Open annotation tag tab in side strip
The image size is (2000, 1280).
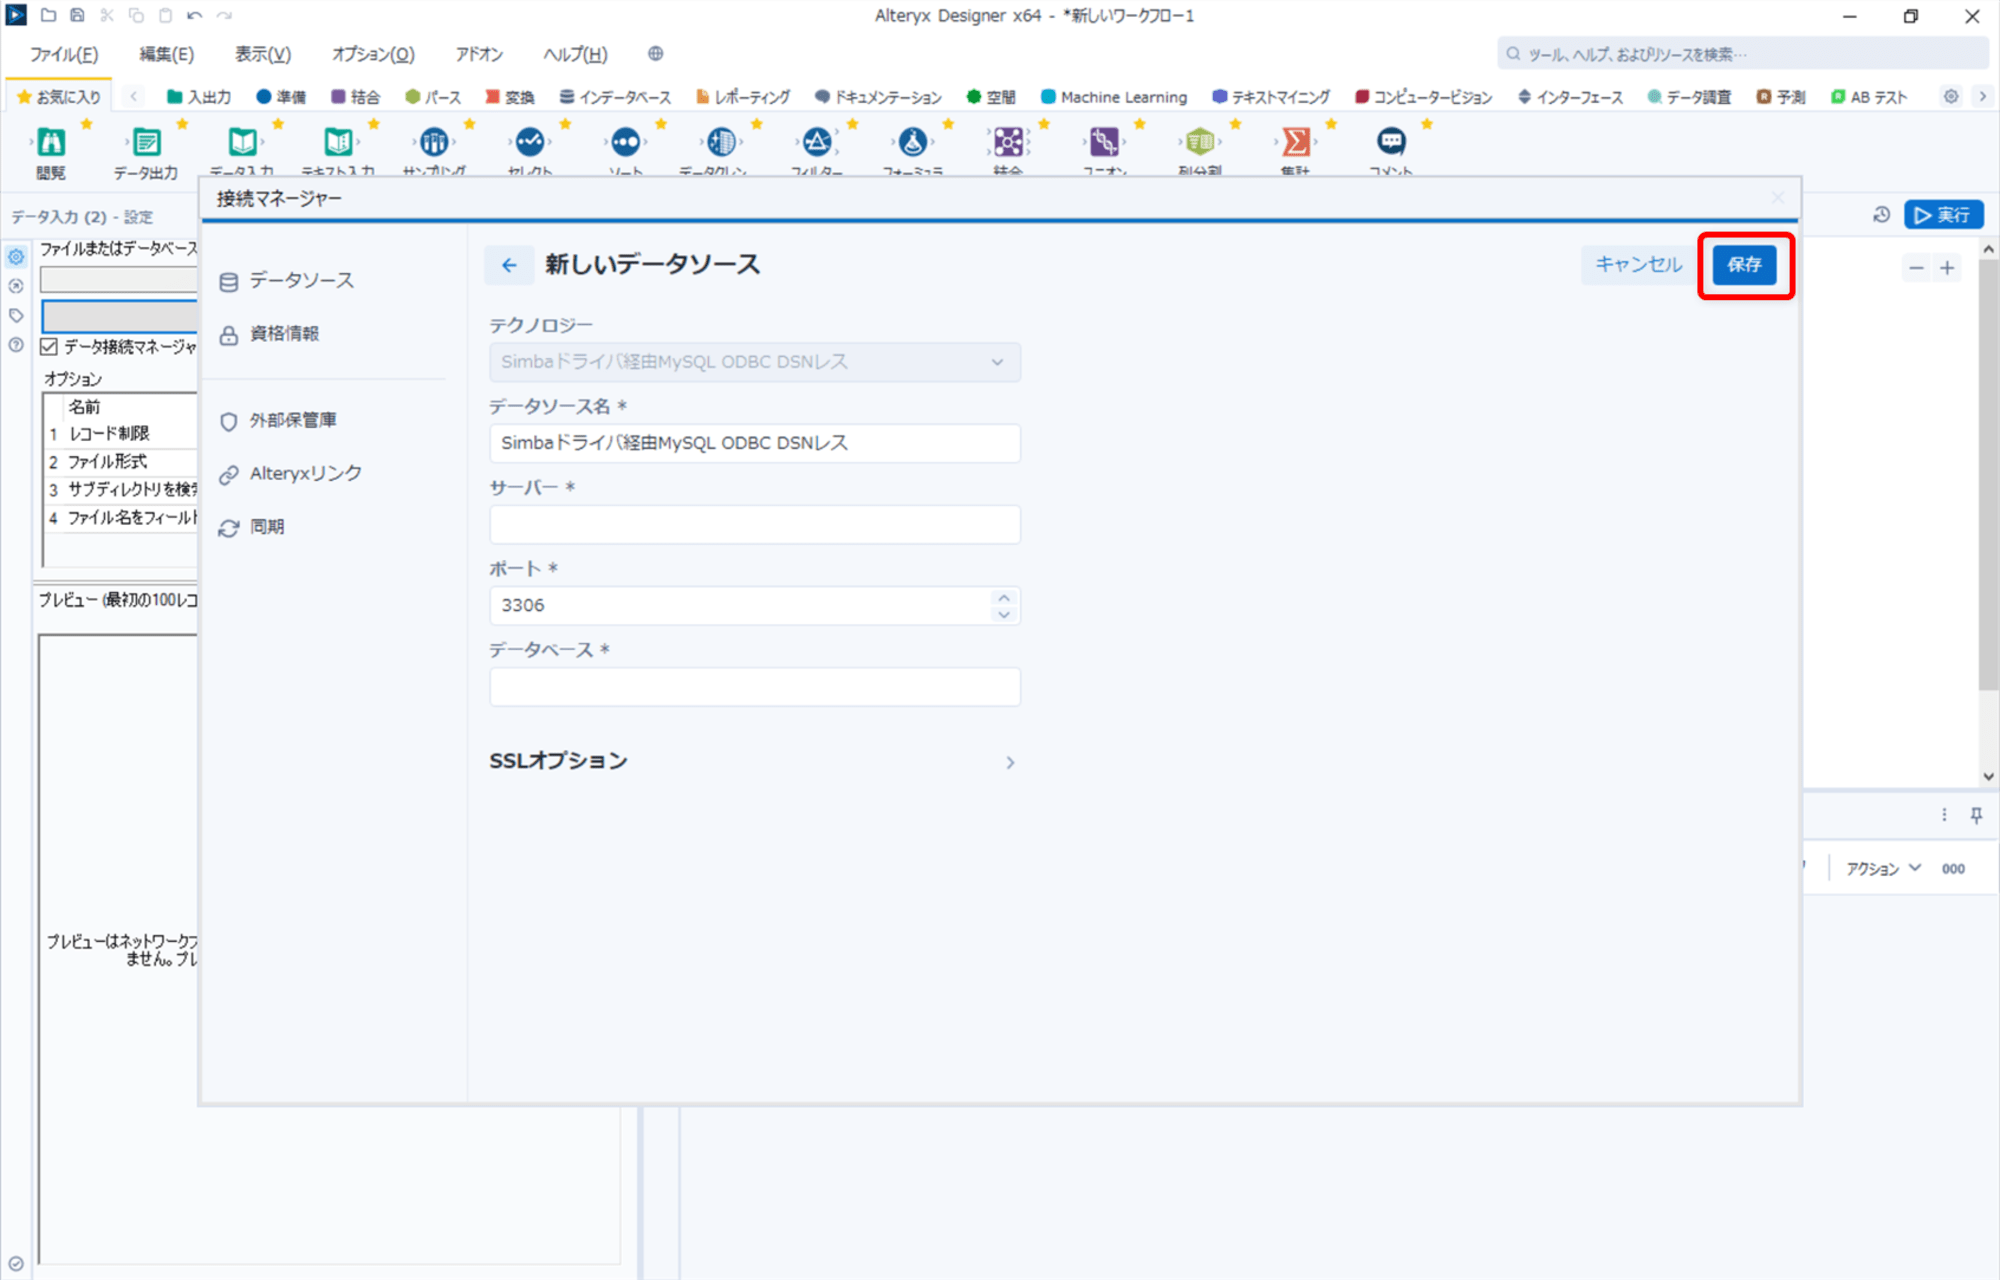[x=16, y=315]
